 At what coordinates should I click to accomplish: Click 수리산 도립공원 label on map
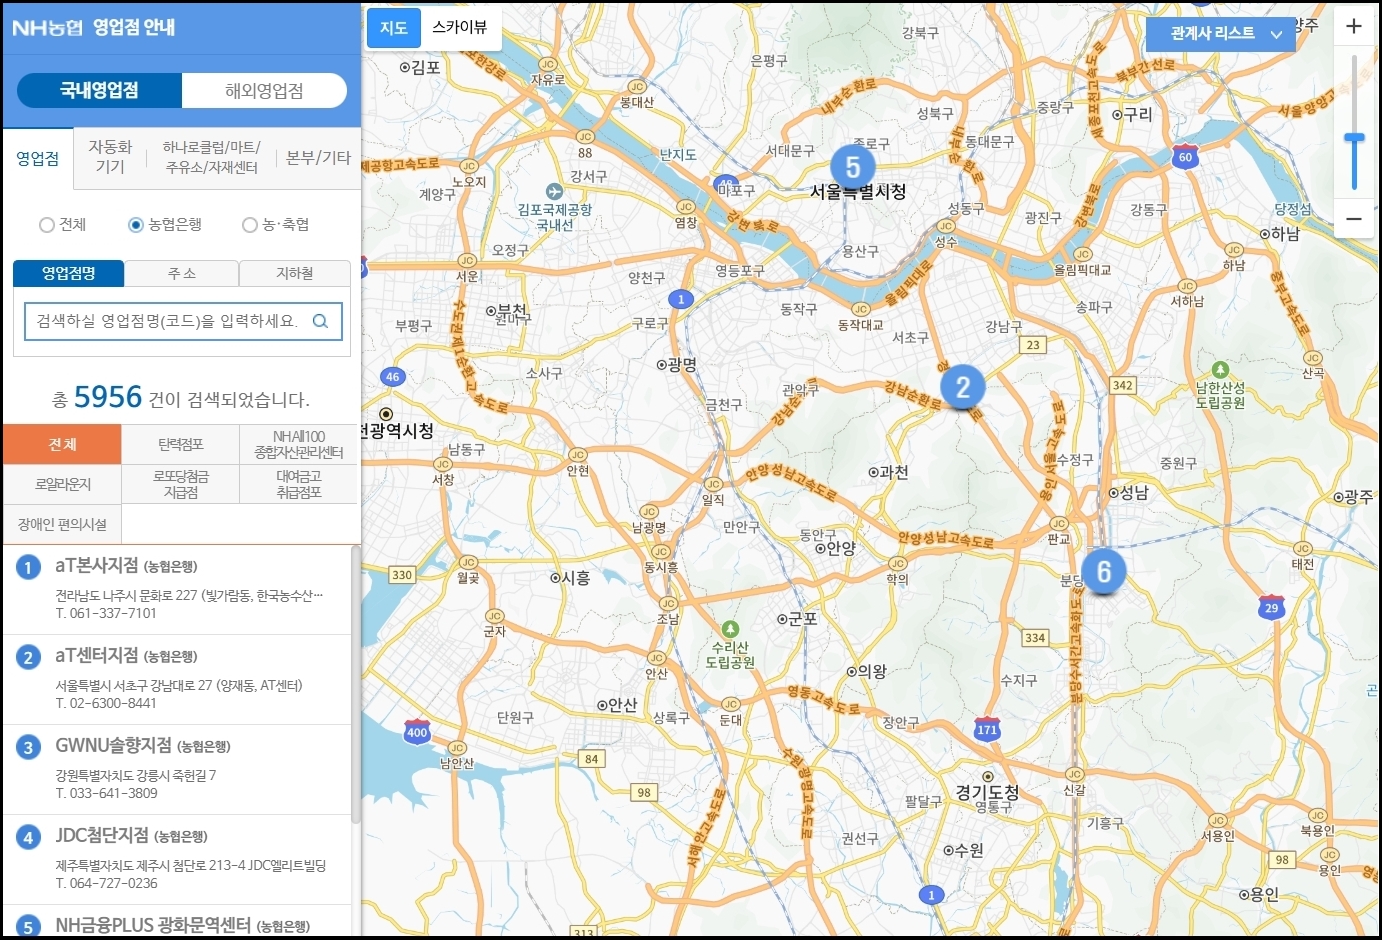730,655
